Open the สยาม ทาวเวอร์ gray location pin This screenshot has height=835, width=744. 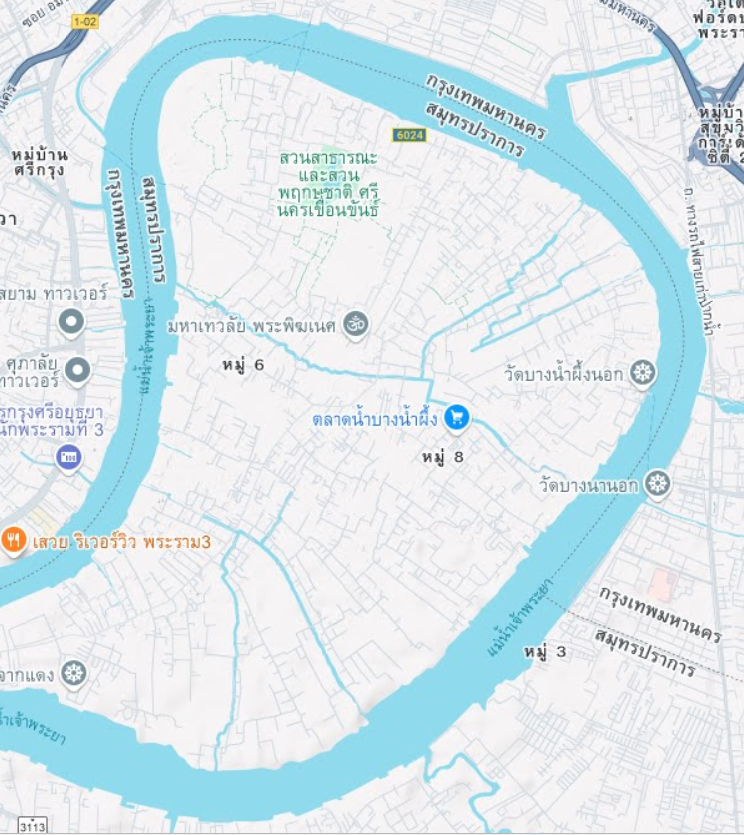[x=71, y=323]
